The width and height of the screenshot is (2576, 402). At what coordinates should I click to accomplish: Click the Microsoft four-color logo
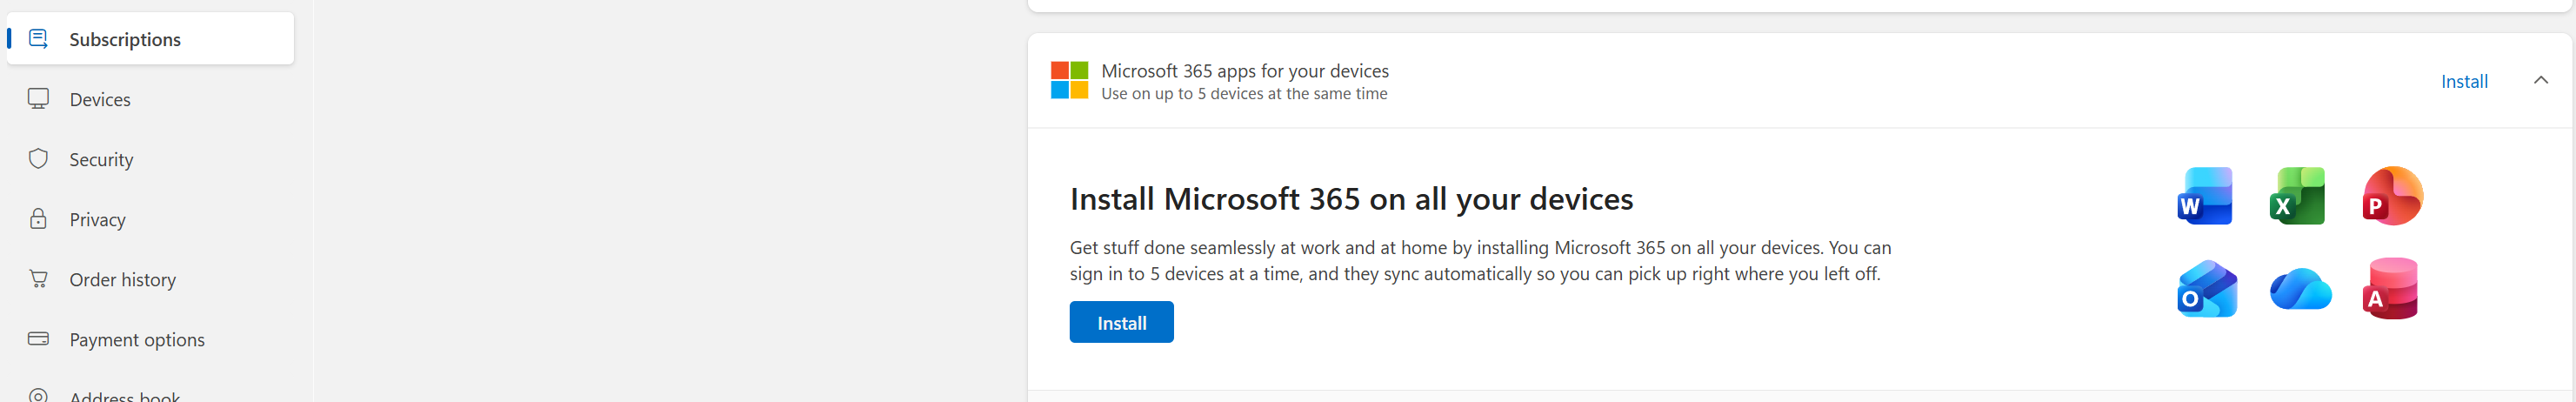click(1069, 80)
